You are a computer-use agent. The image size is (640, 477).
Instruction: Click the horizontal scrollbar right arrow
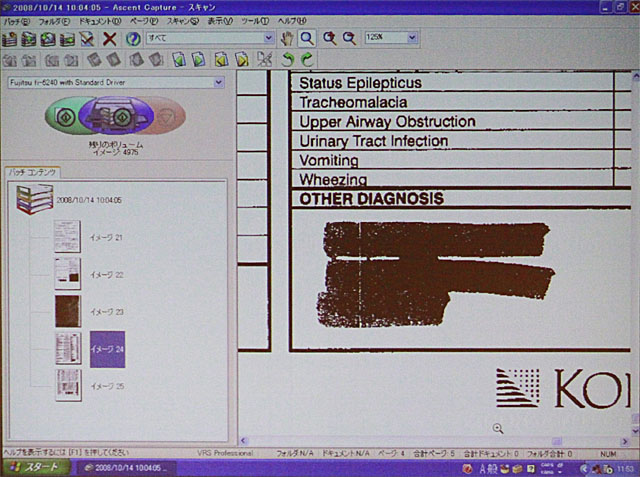pos(625,441)
